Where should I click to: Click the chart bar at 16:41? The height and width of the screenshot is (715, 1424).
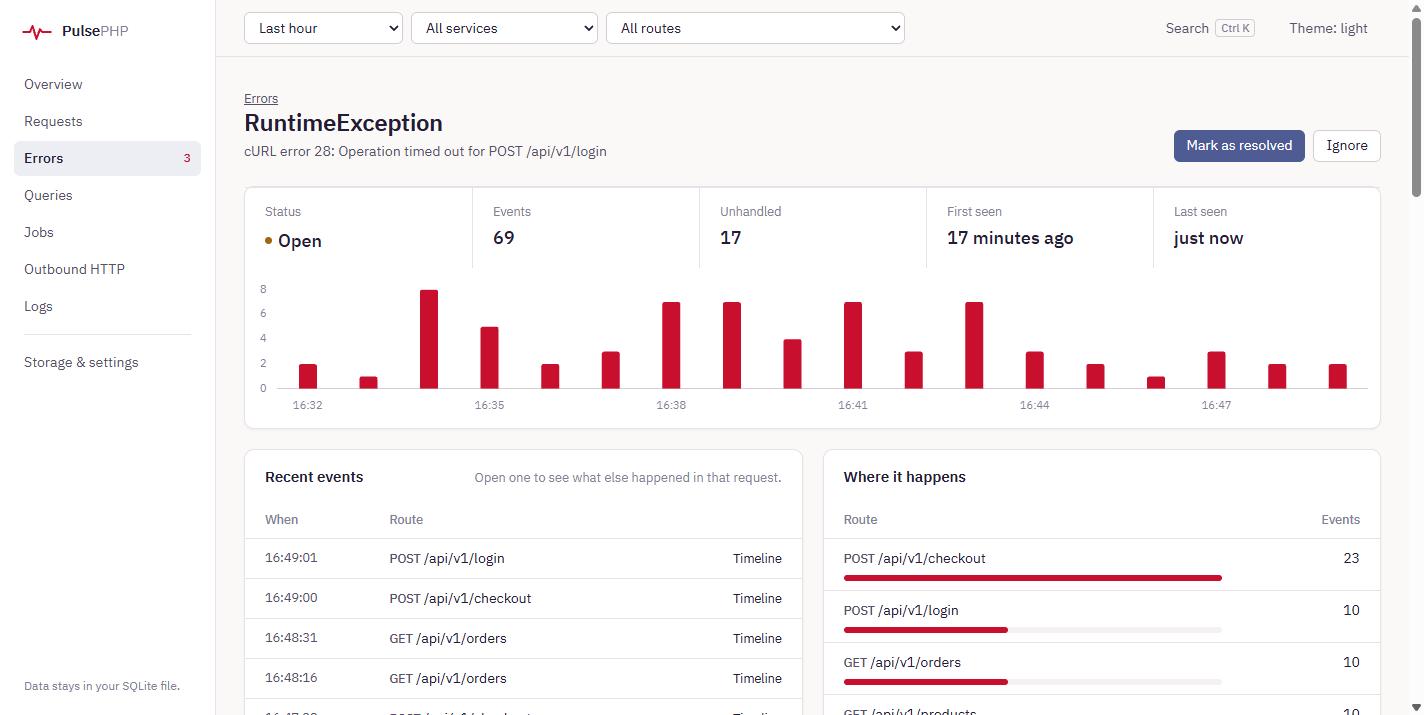853,345
